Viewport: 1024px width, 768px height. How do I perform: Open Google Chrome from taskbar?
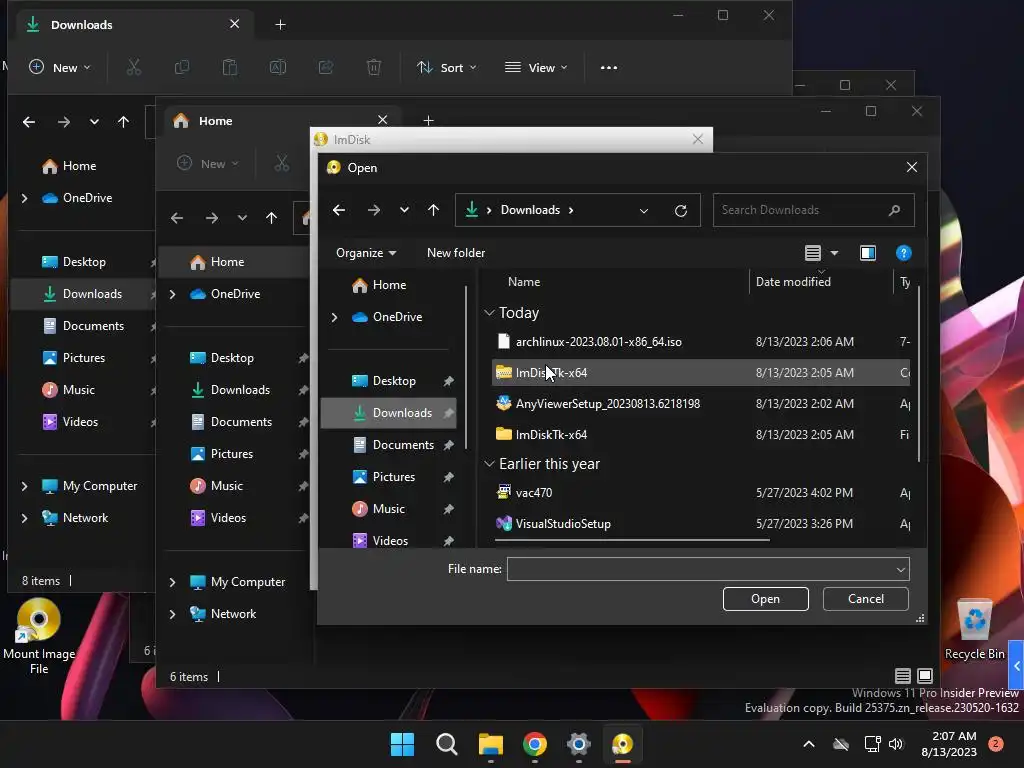(535, 744)
